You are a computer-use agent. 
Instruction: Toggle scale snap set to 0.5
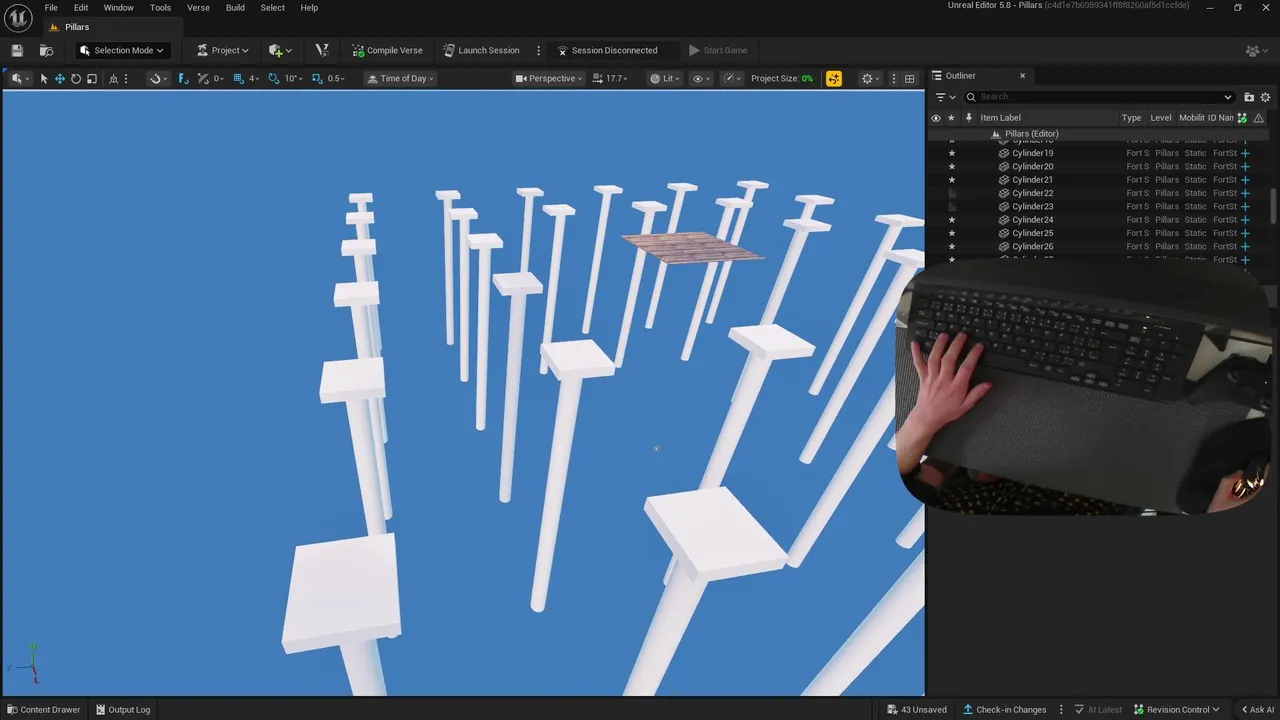(x=328, y=78)
